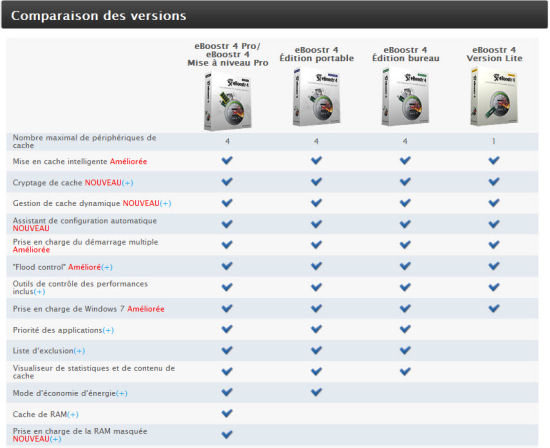Expand (+) next to Mode d'économie d'énergie
The height and width of the screenshot is (448, 550).
[x=122, y=394]
